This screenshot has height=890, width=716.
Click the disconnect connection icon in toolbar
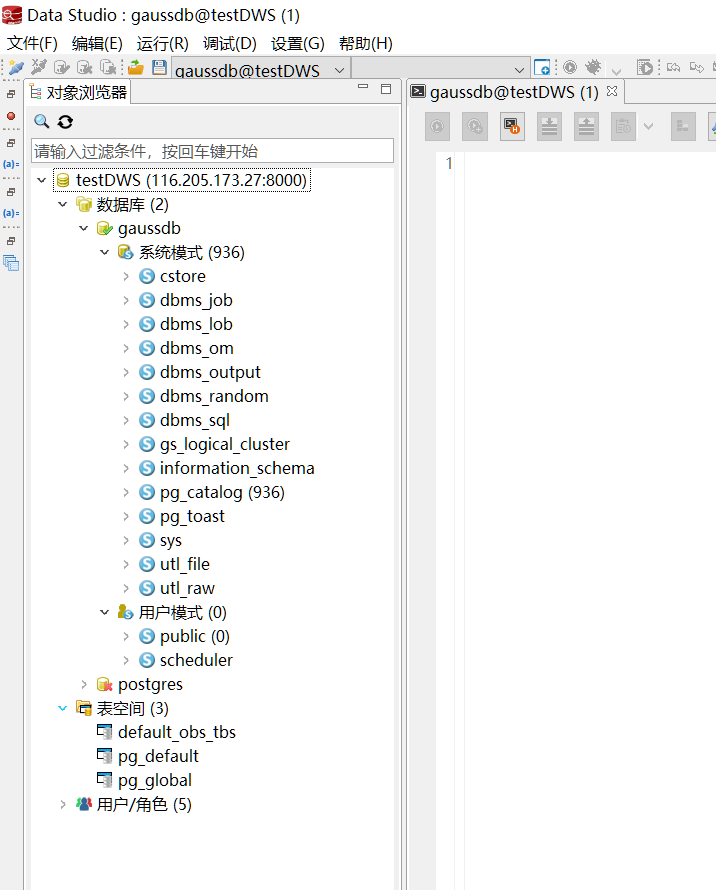coord(39,68)
